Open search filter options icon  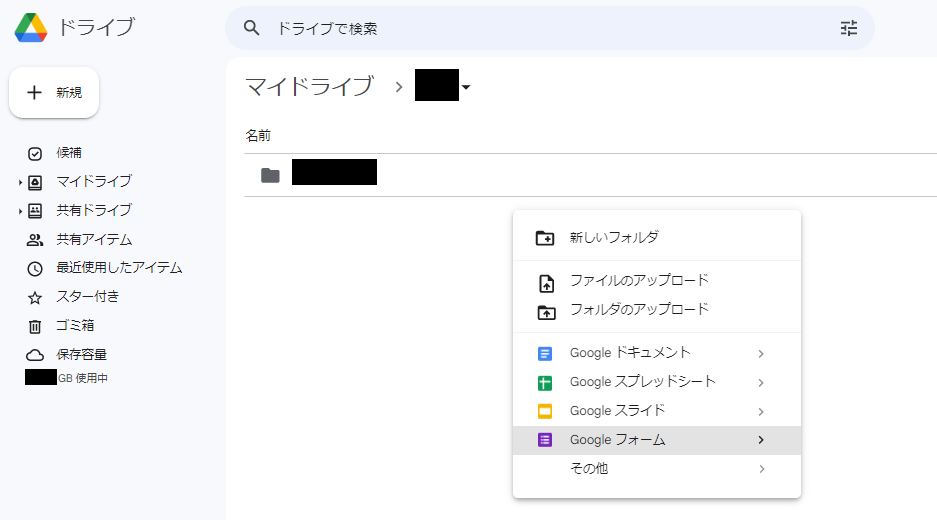(849, 28)
